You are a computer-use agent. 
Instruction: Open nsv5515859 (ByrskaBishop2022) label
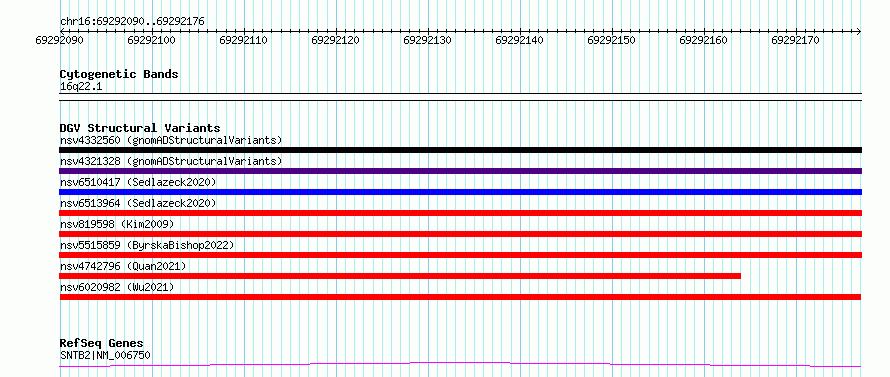click(147, 245)
